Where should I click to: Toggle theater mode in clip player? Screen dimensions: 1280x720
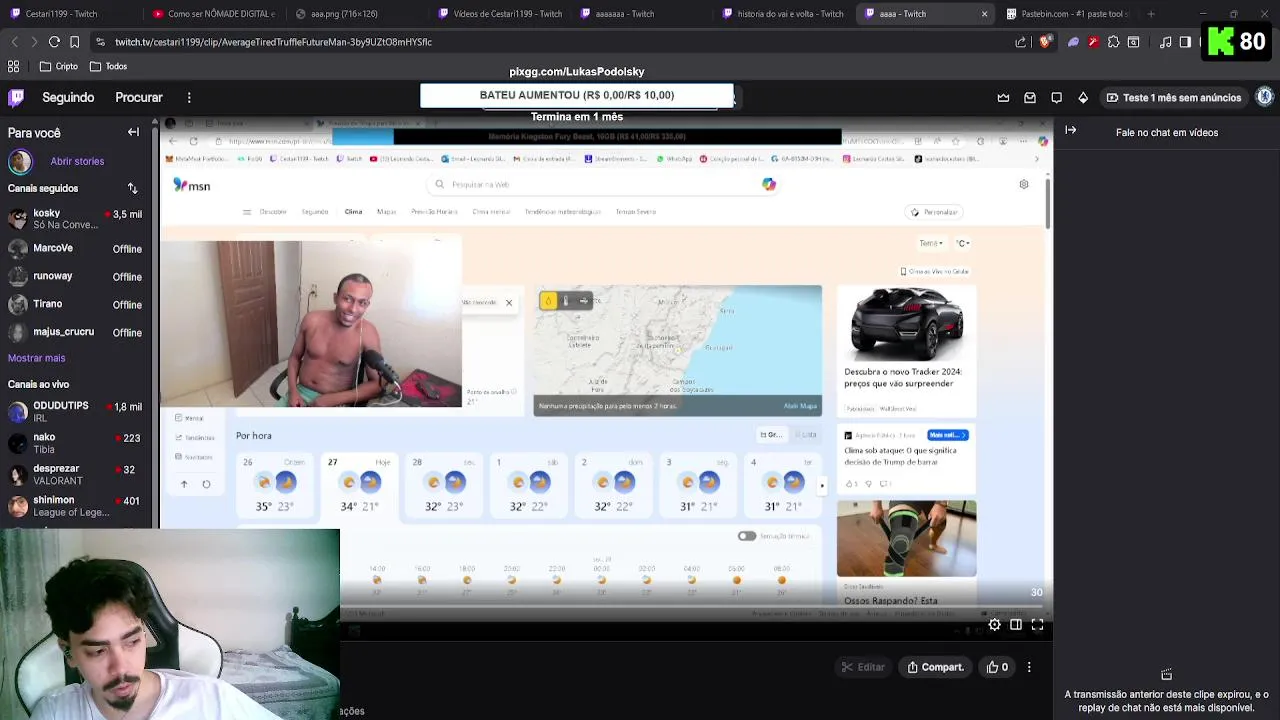(1016, 625)
